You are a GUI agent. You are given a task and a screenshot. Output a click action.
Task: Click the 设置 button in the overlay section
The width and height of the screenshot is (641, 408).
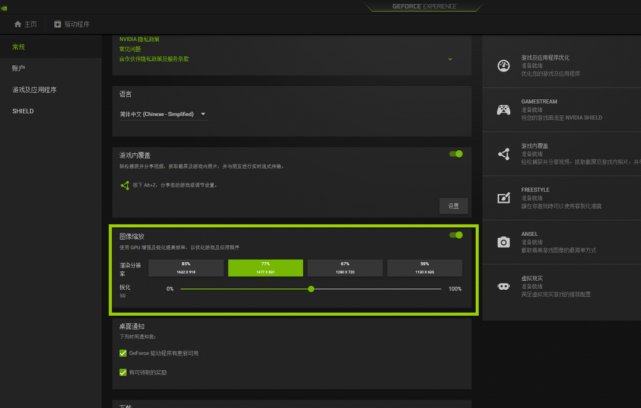453,206
